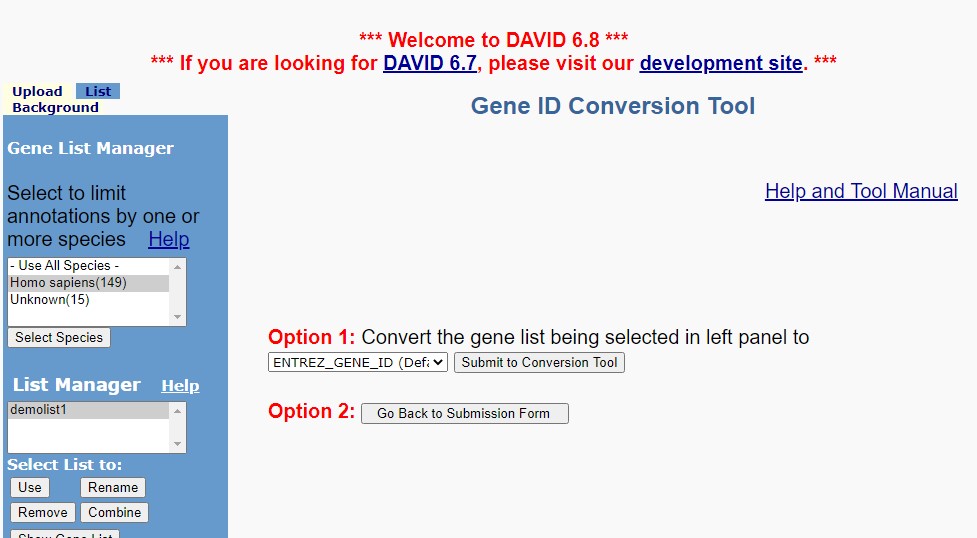Visit the development site link
Image resolution: width=977 pixels, height=538 pixels.
(721, 63)
